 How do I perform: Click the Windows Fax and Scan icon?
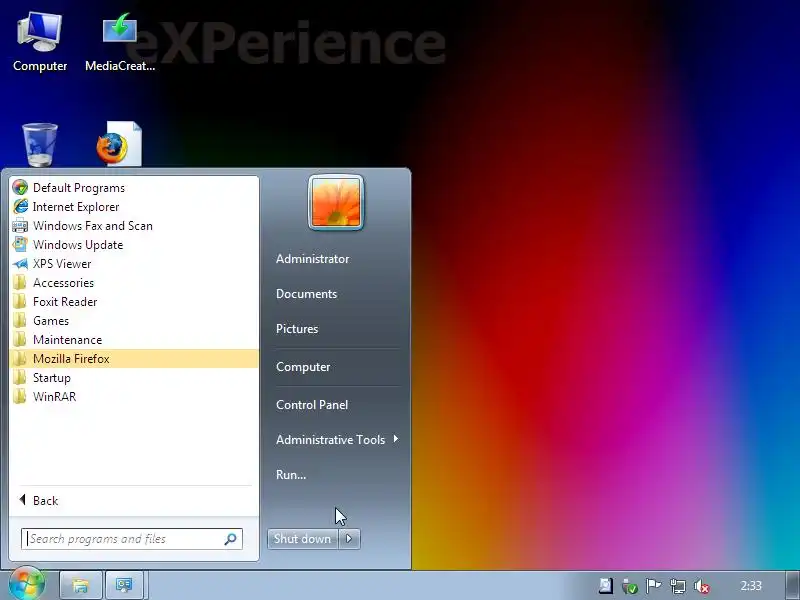pyautogui.click(x=20, y=226)
